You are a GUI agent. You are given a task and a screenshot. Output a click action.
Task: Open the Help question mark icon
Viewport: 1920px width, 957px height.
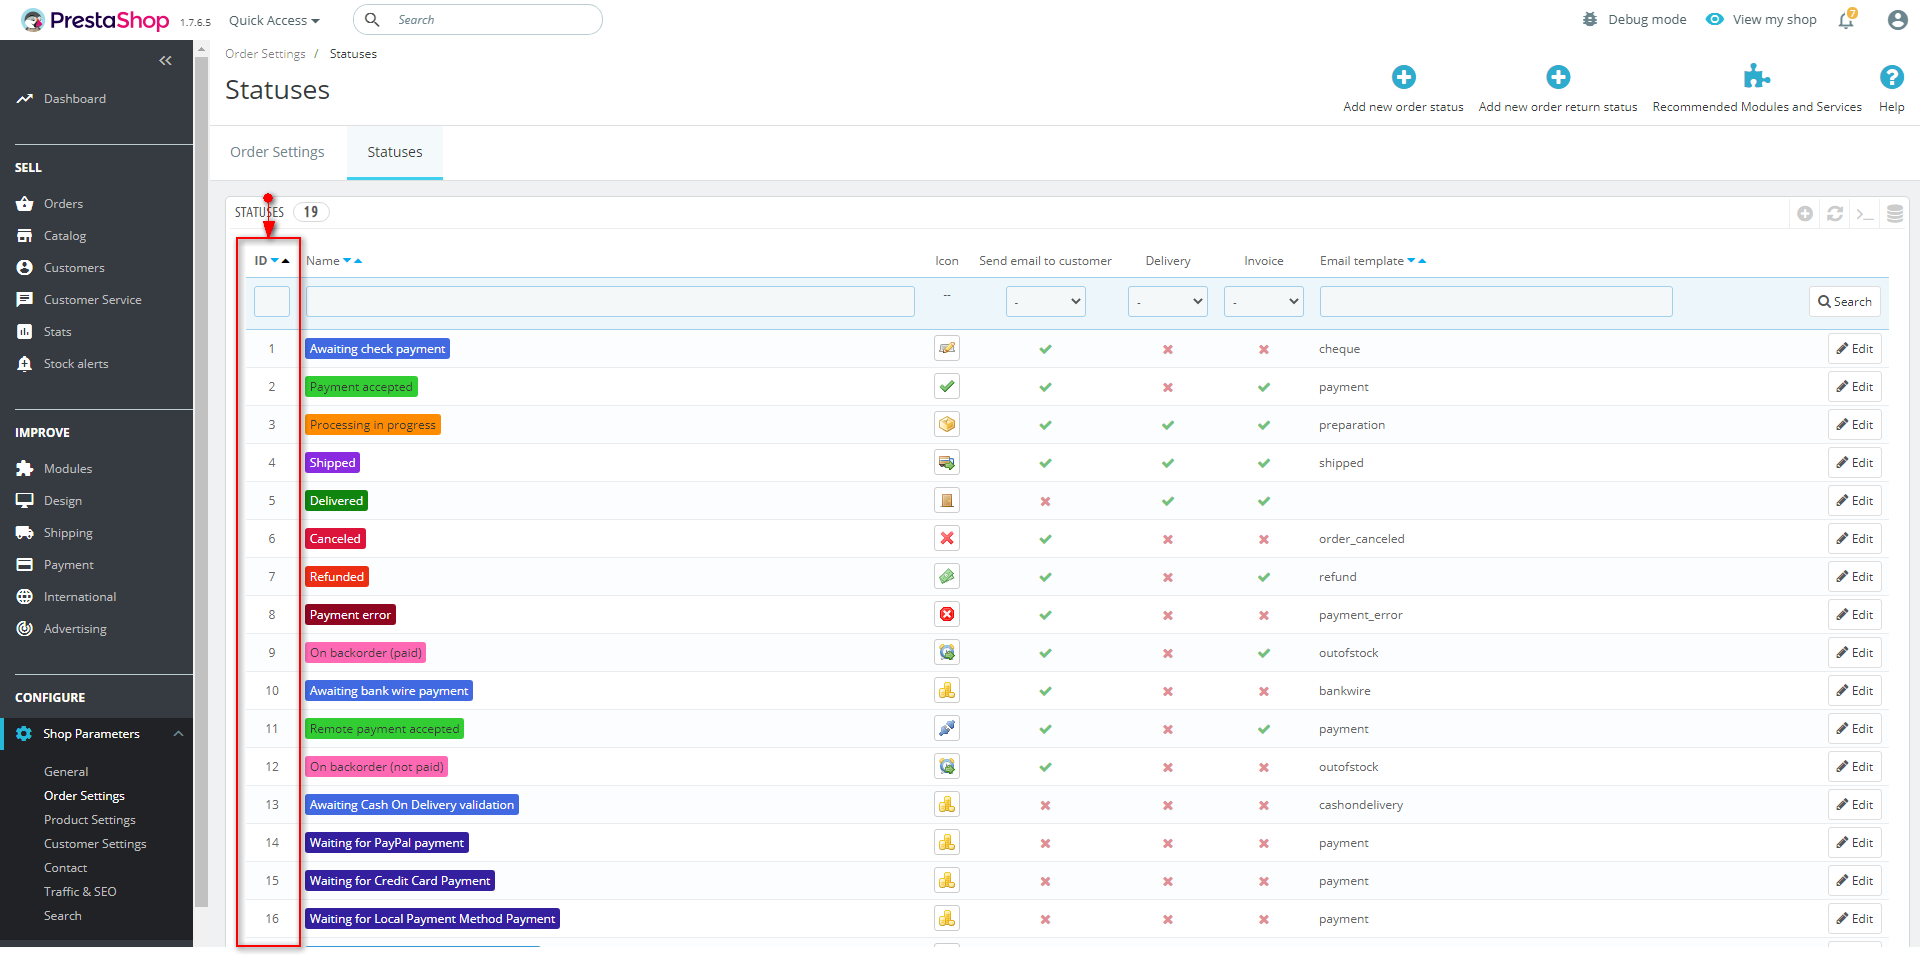(x=1890, y=77)
